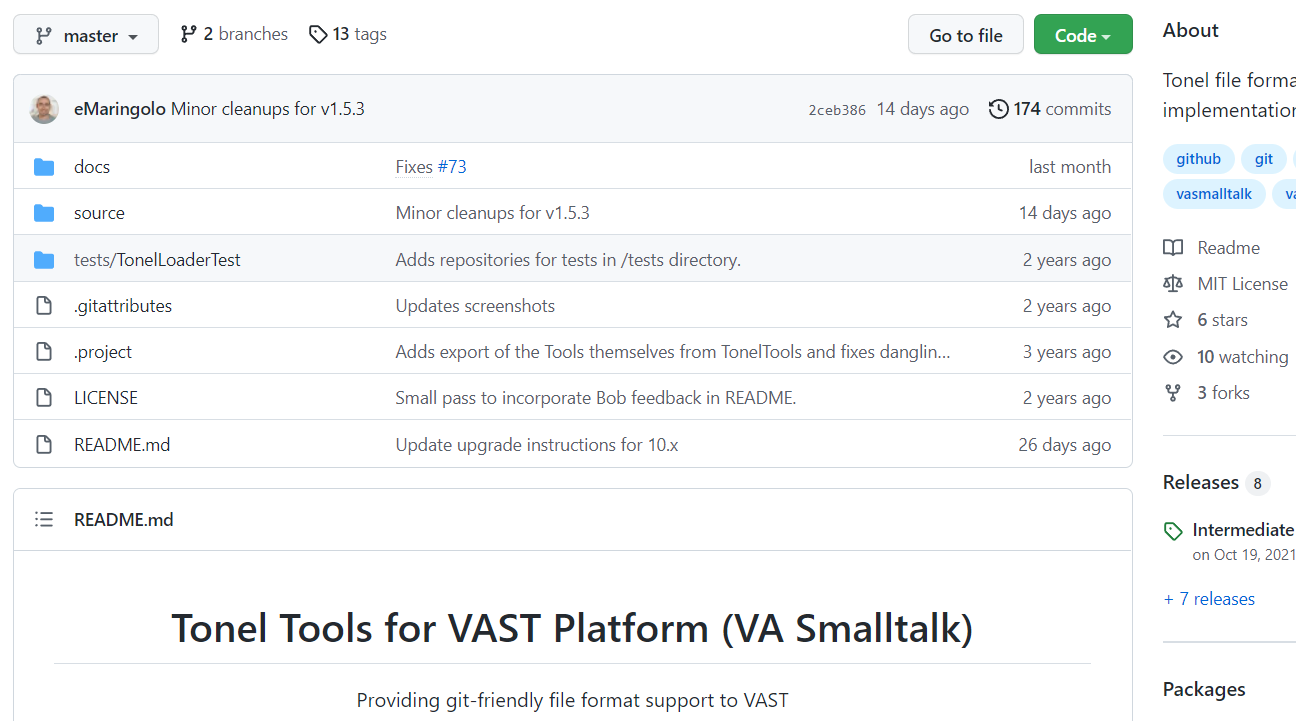
Task: Open the '+ 7 releases' link
Action: pyautogui.click(x=1209, y=599)
